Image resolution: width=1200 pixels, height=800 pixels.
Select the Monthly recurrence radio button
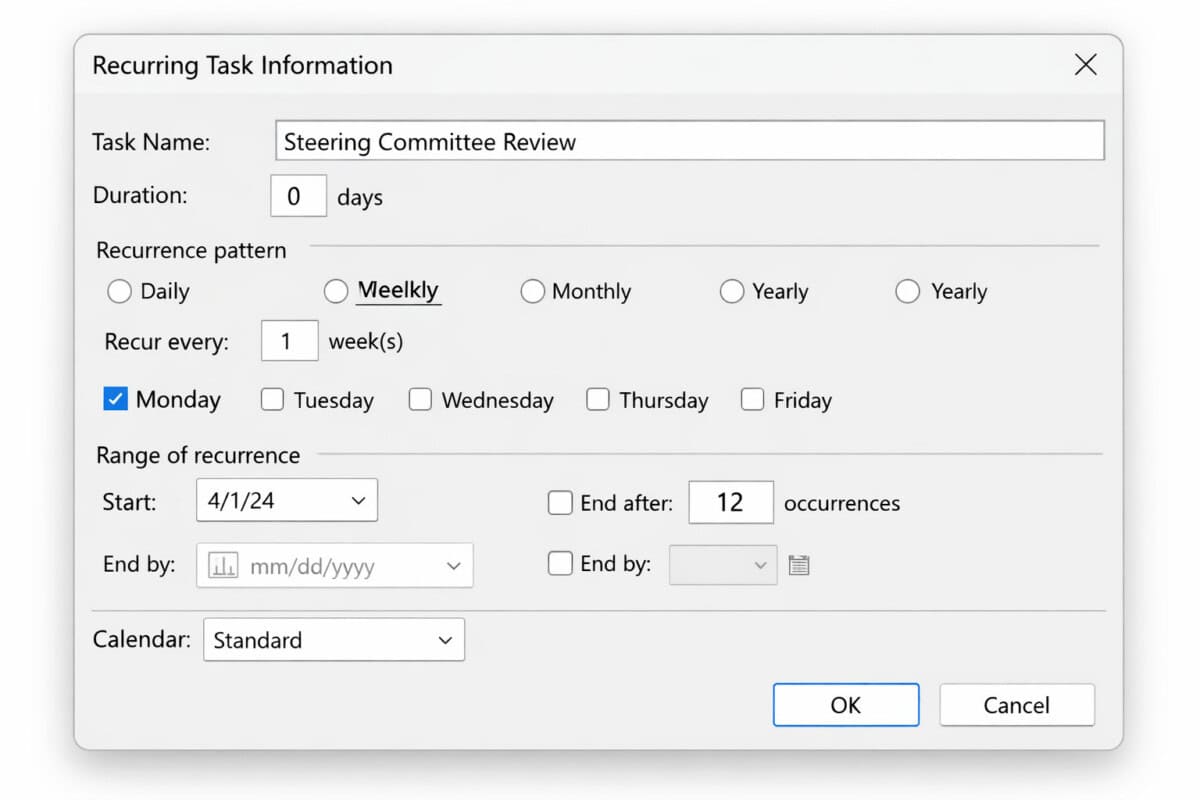click(533, 291)
